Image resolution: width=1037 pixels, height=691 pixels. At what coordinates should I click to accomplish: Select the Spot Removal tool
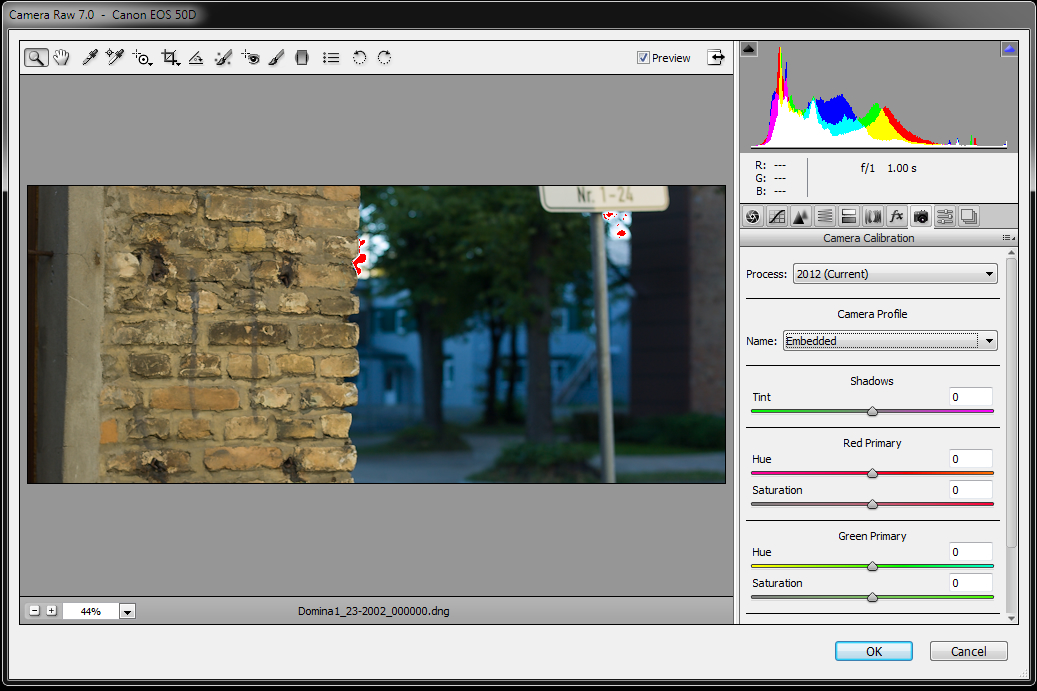pyautogui.click(x=224, y=58)
